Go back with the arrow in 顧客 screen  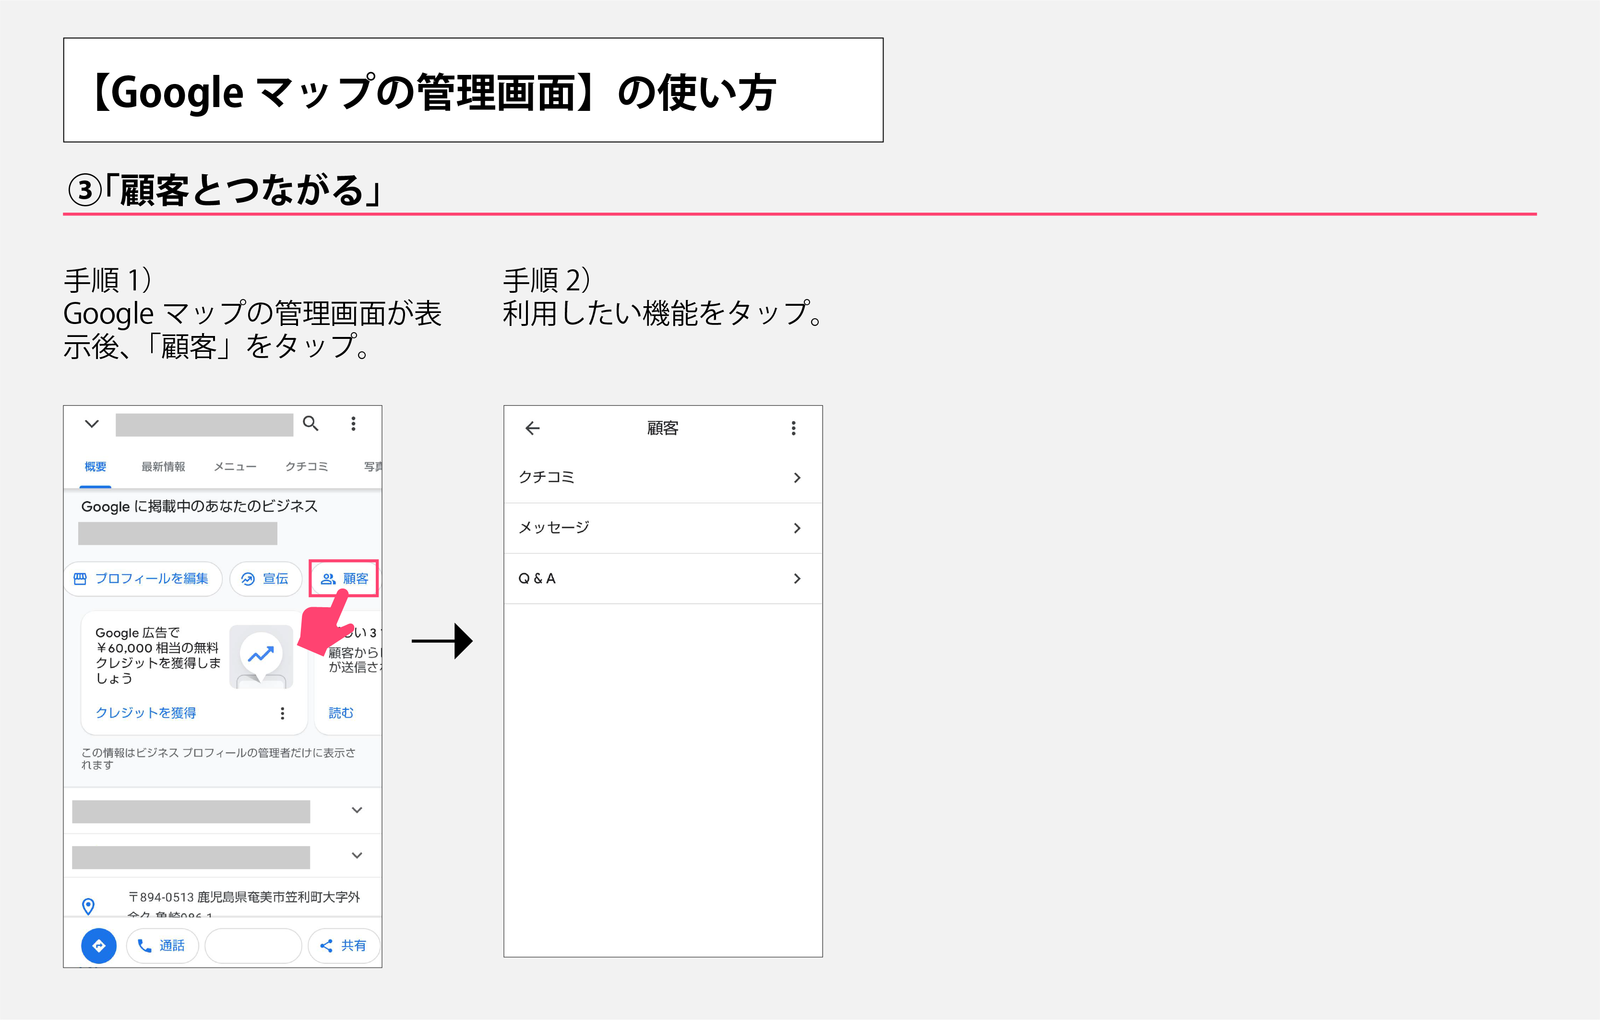[533, 428]
